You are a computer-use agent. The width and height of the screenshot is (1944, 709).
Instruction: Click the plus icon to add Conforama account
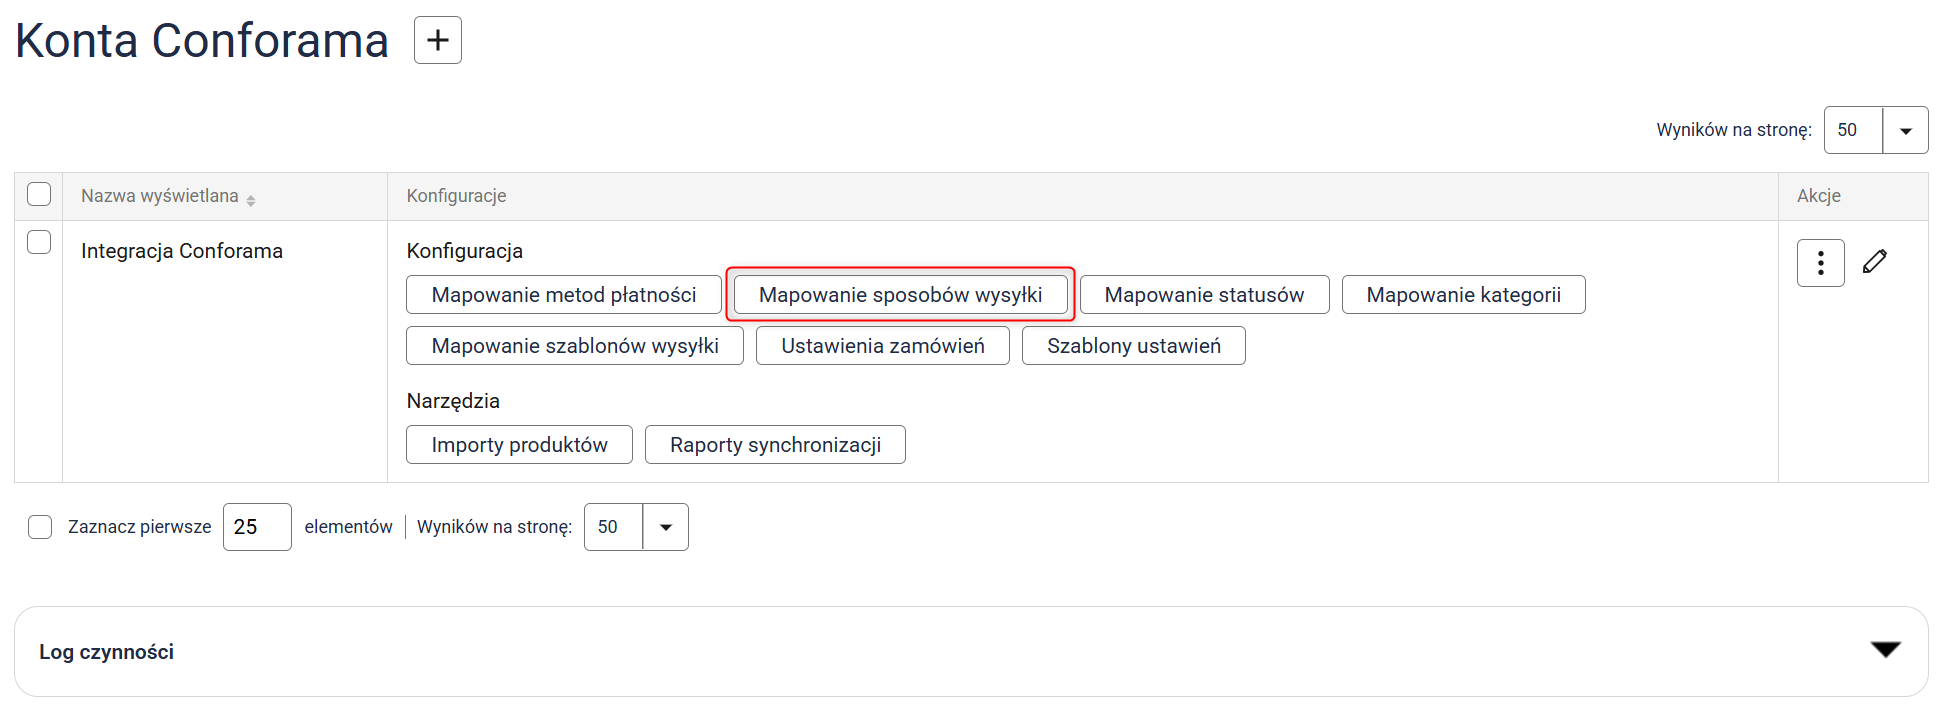438,40
